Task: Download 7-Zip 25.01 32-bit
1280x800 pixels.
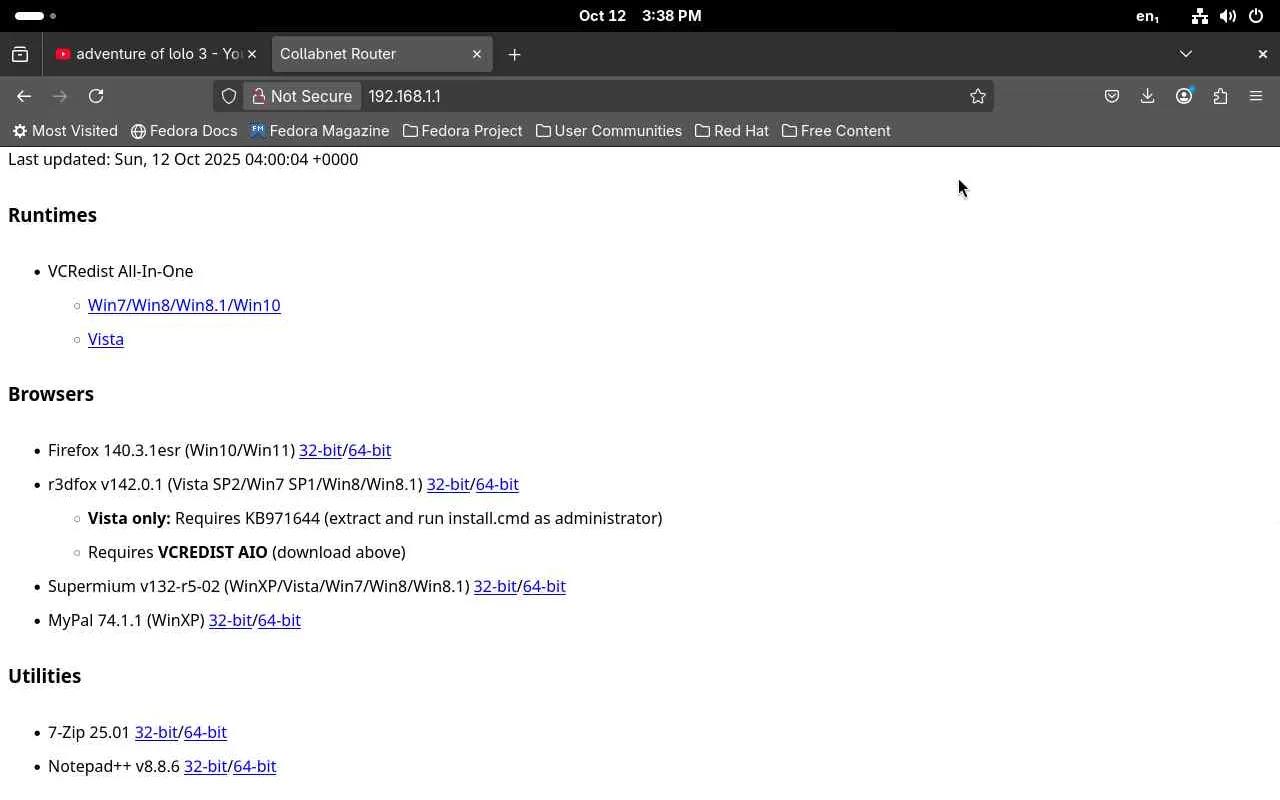Action: click(156, 732)
